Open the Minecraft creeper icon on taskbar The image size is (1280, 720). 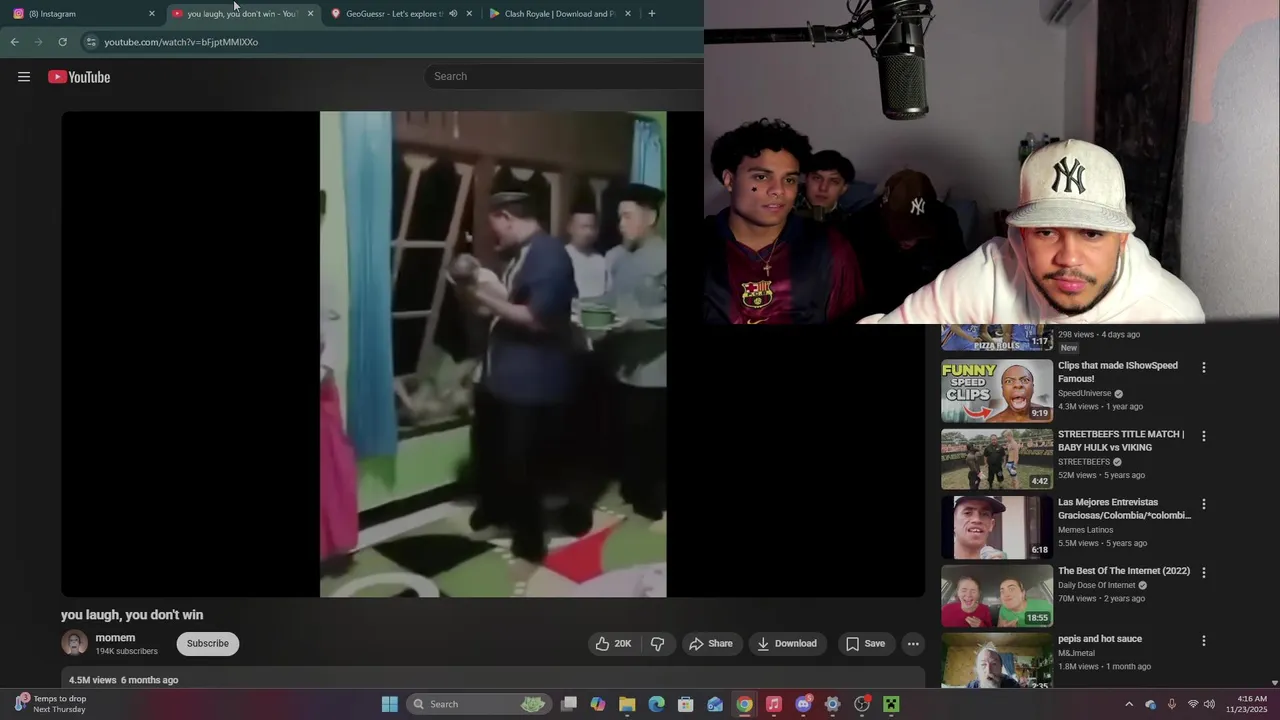click(891, 704)
